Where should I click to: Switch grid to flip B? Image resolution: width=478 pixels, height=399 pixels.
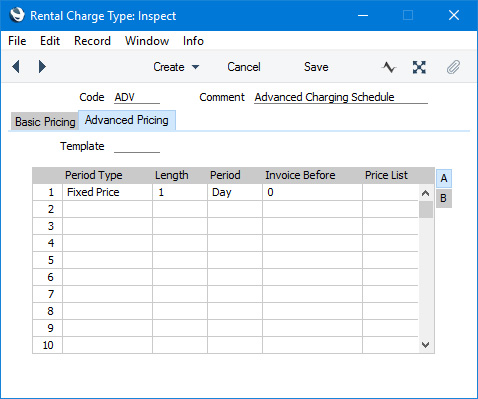click(x=444, y=198)
